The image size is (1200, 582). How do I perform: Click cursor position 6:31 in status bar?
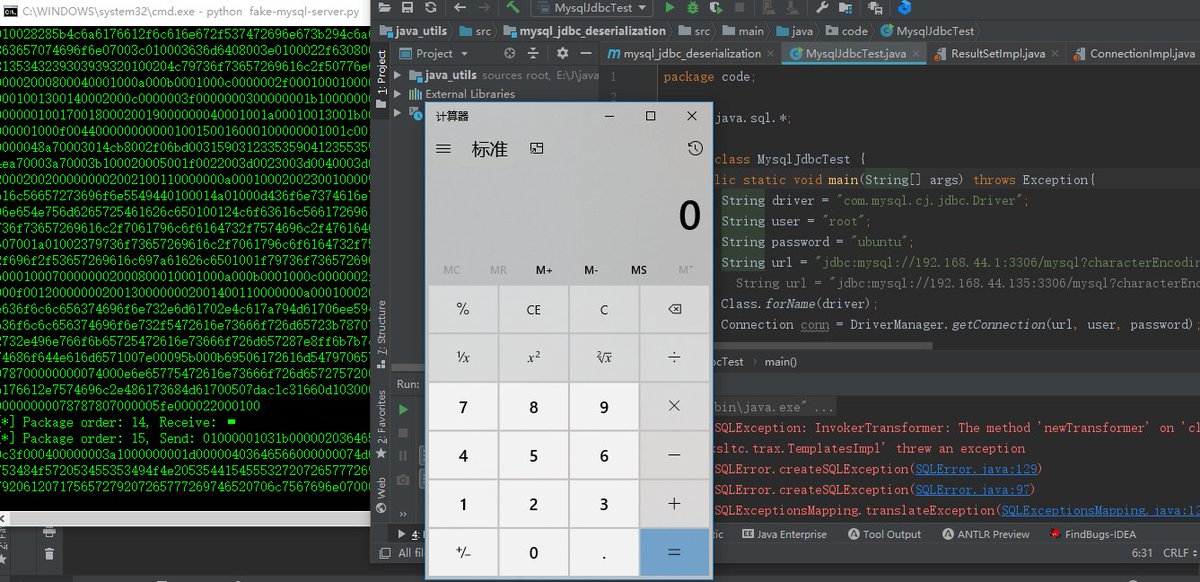(1142, 553)
